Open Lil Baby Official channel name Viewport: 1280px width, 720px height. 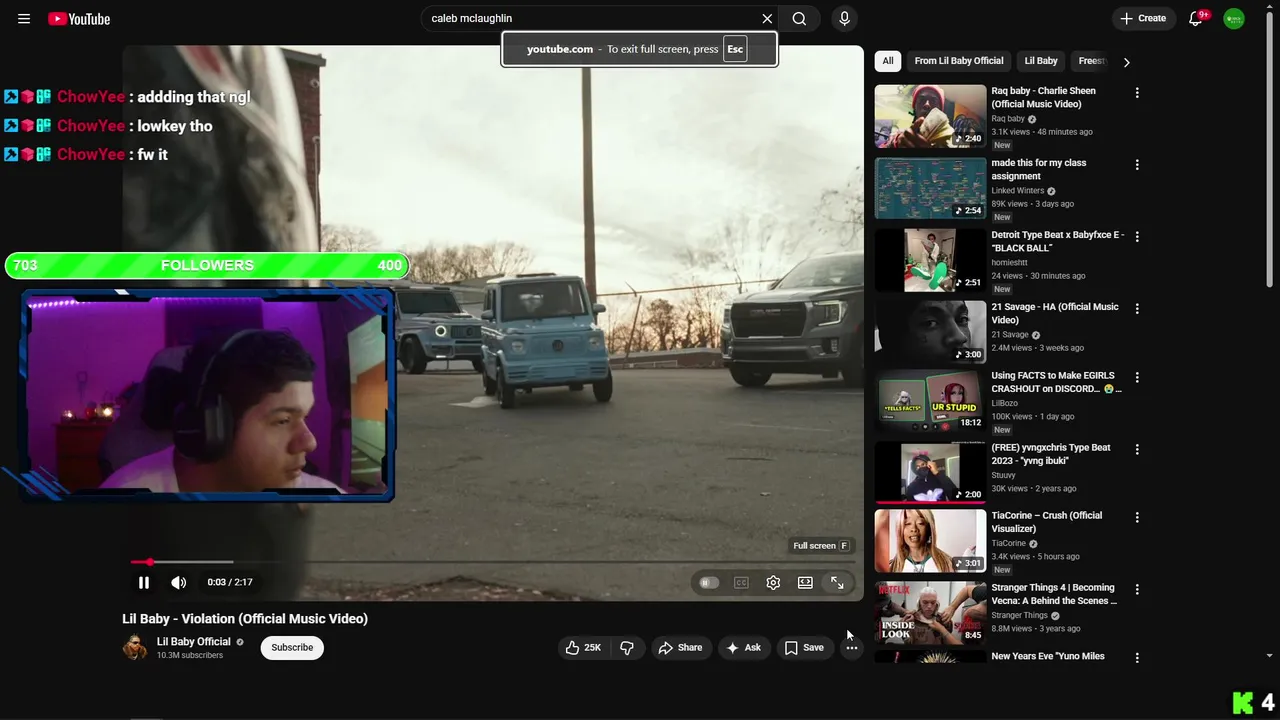194,642
